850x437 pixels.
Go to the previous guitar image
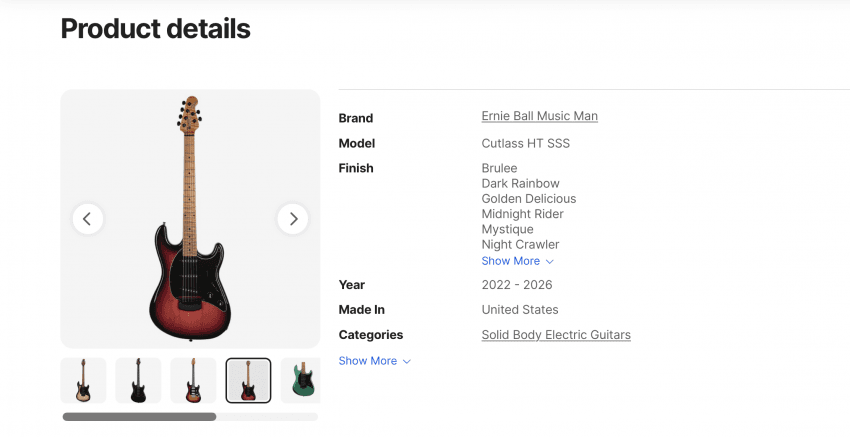[87, 218]
